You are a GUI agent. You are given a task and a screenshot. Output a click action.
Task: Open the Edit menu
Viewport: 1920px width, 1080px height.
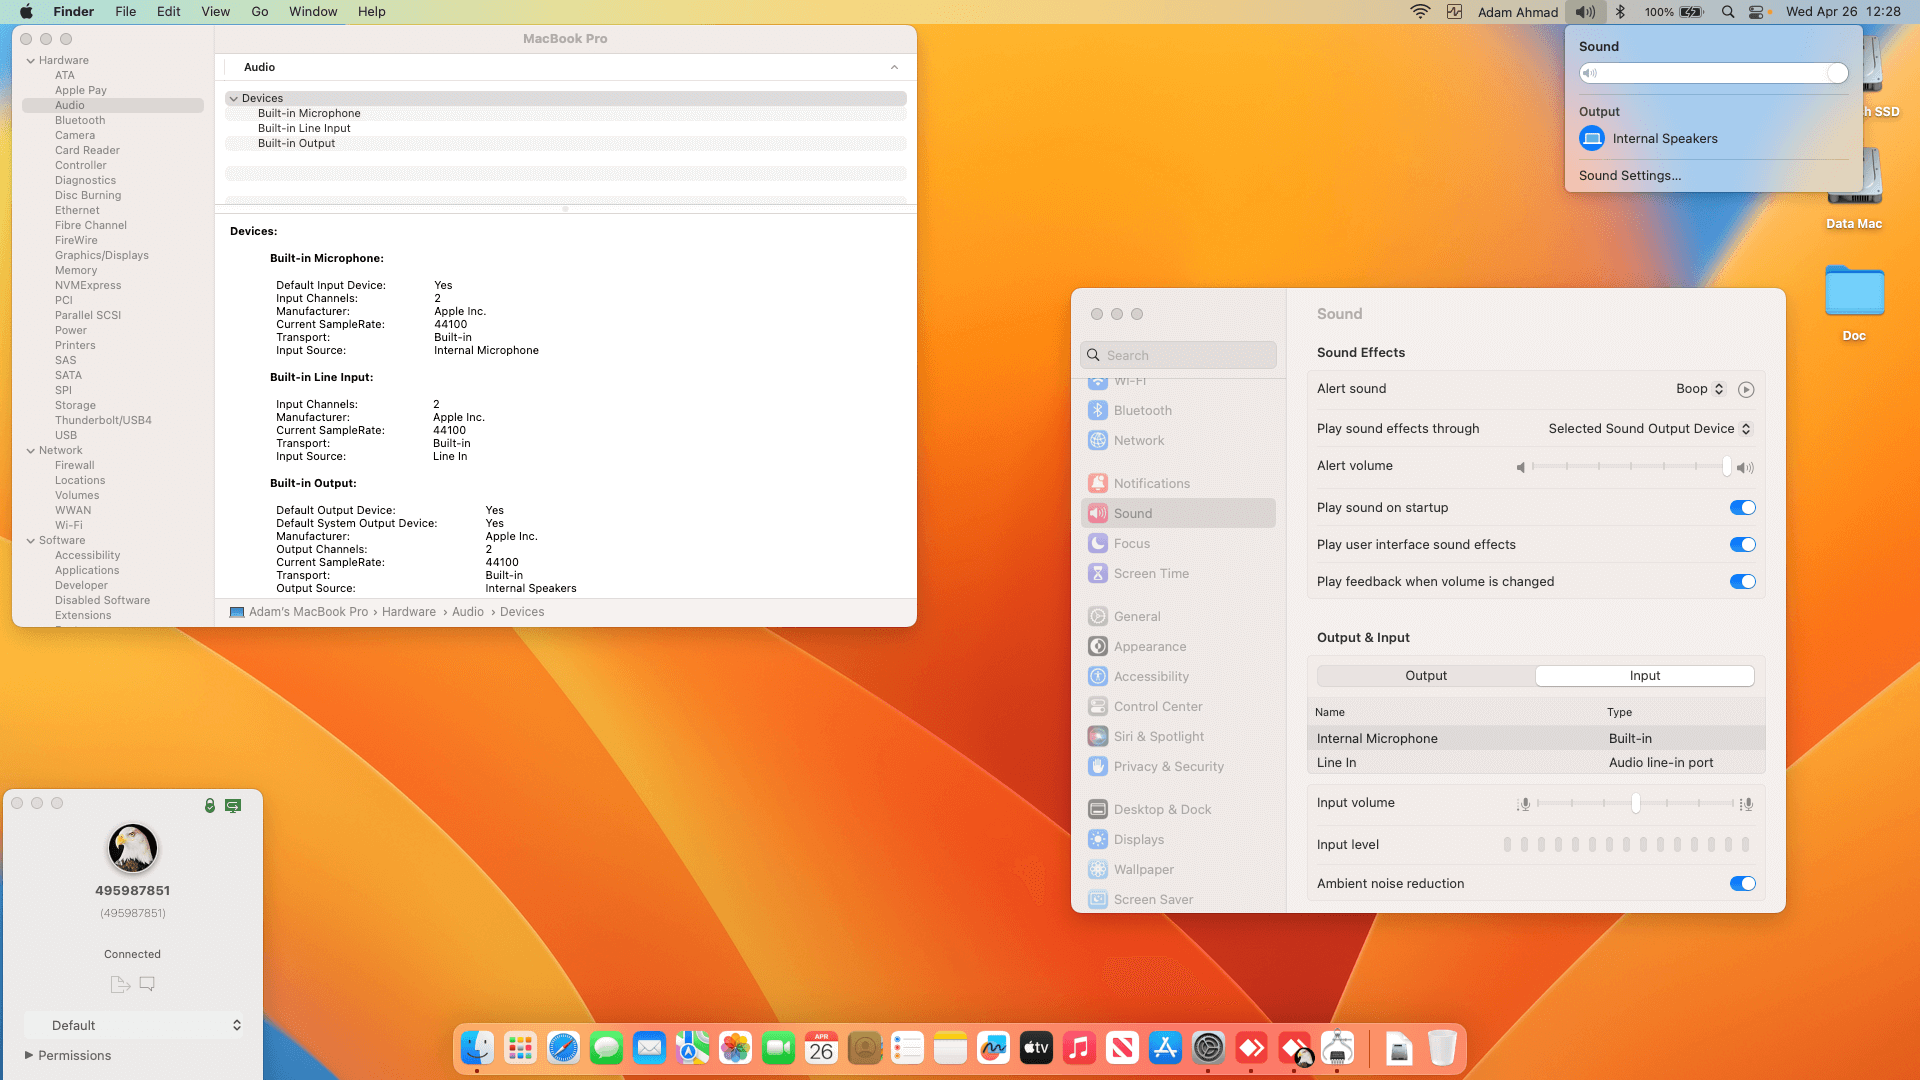click(169, 12)
